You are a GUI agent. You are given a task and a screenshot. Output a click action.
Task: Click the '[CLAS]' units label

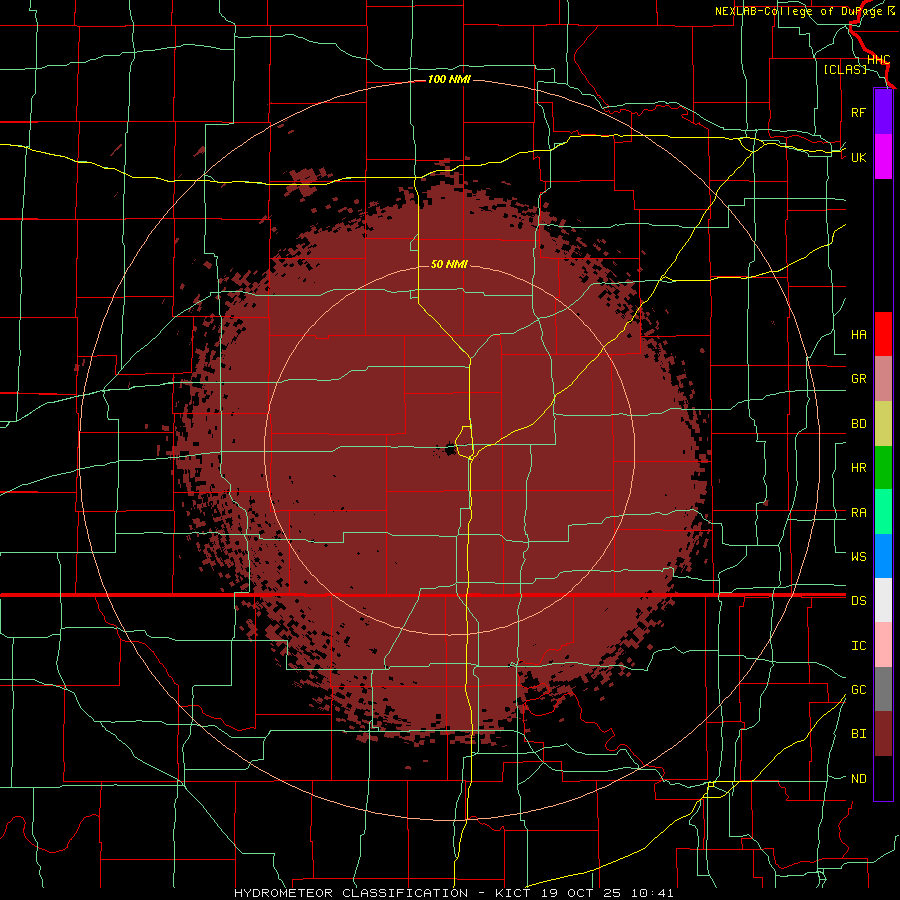pyautogui.click(x=845, y=69)
